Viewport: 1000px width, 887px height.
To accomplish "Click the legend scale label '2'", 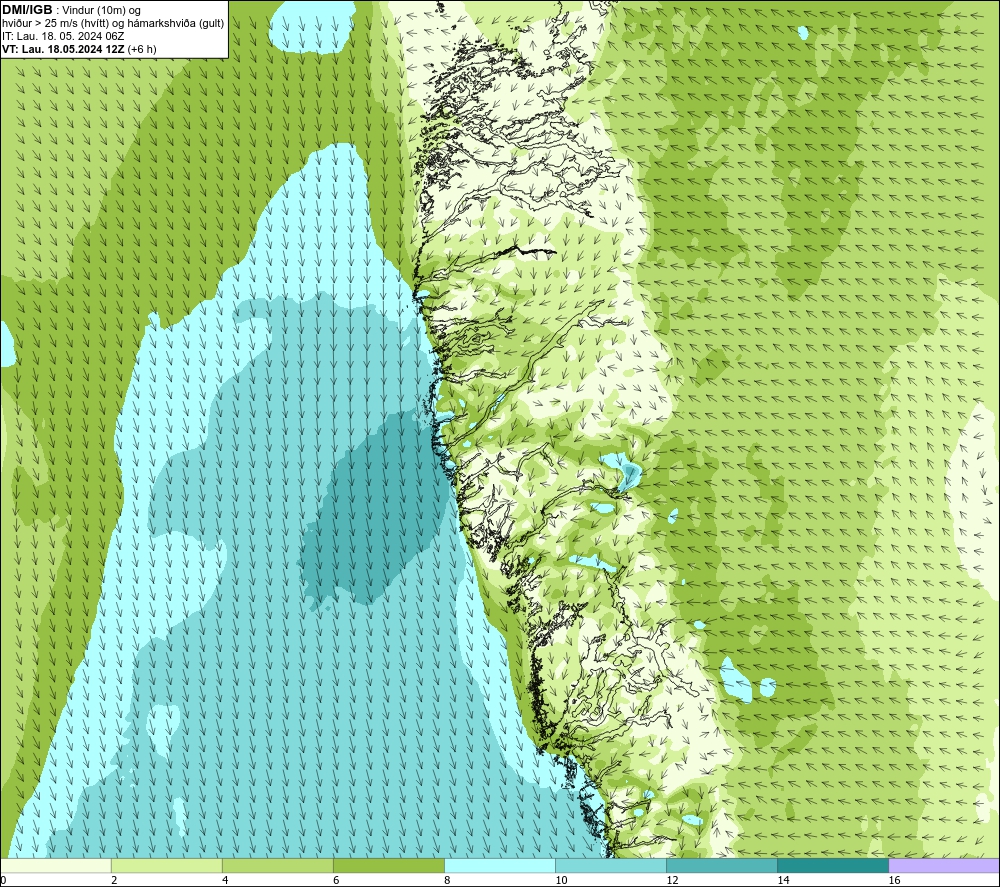I will (x=114, y=880).
